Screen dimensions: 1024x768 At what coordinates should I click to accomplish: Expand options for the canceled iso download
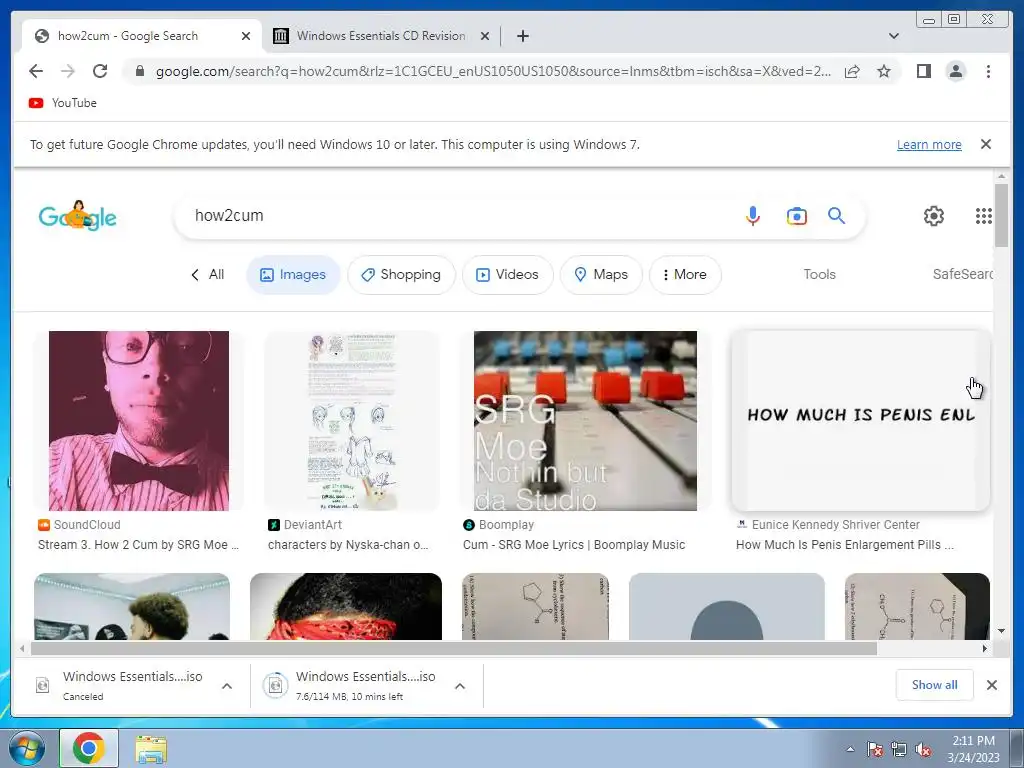227,686
